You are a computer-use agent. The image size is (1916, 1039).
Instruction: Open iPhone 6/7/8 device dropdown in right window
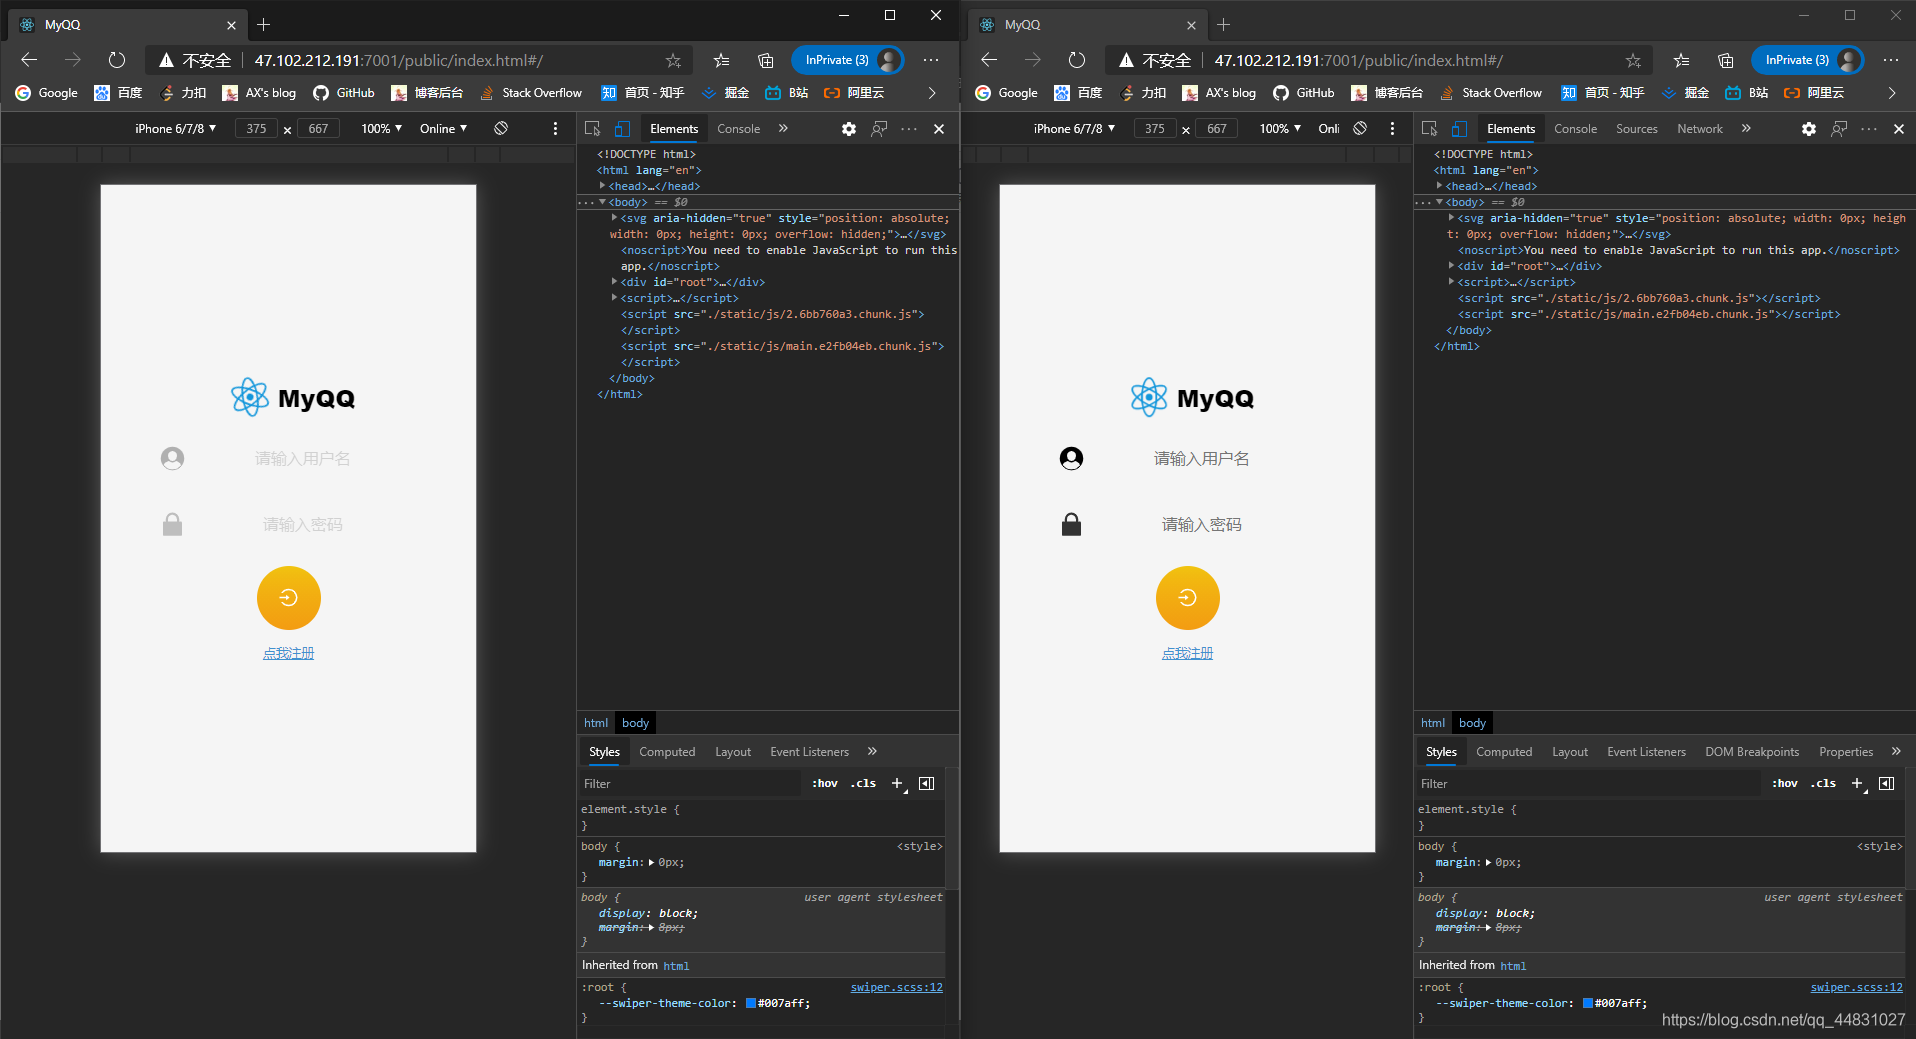[x=1073, y=128]
